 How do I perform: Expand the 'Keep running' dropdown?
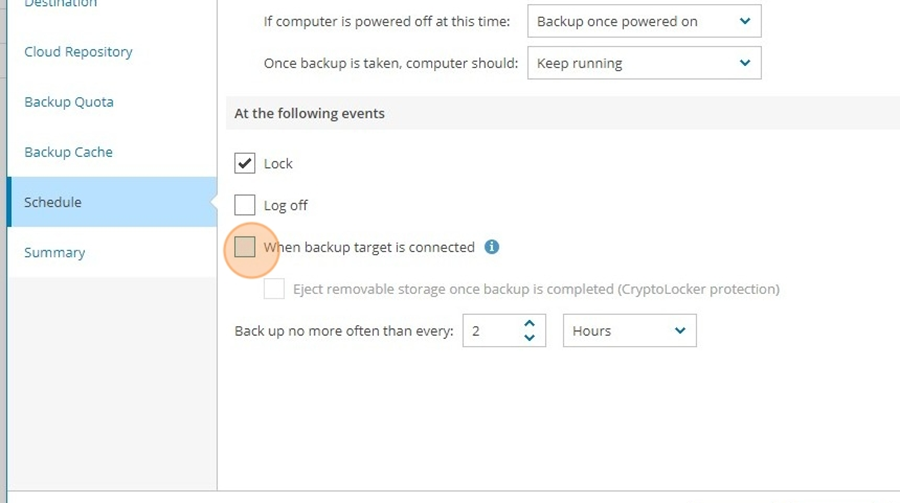click(644, 63)
